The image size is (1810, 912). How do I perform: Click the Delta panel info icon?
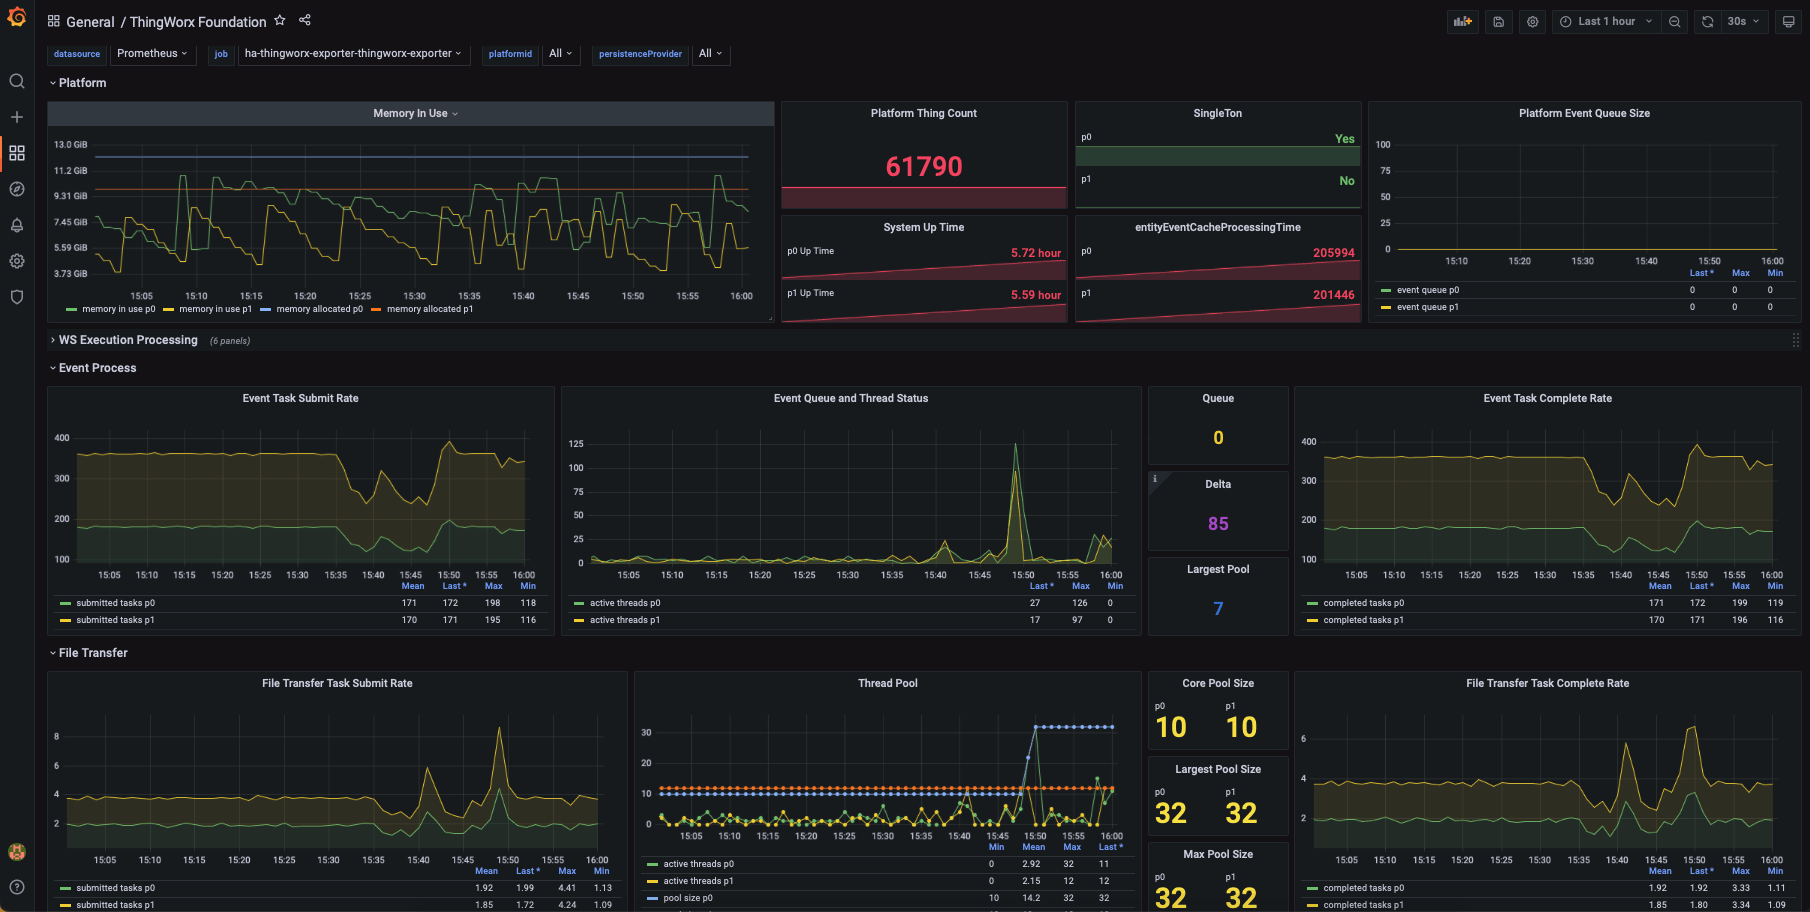point(1155,479)
